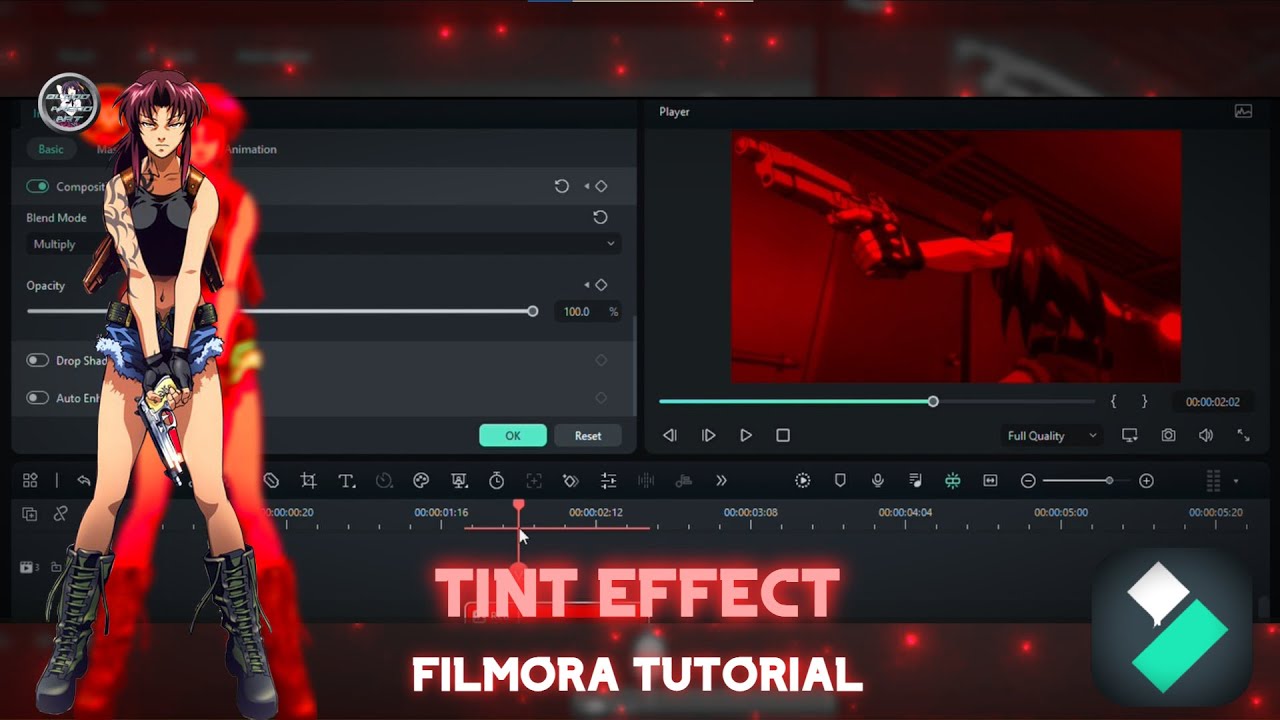The height and width of the screenshot is (720, 1280).
Task: Open the Full Quality dropdown
Action: pyautogui.click(x=1052, y=436)
